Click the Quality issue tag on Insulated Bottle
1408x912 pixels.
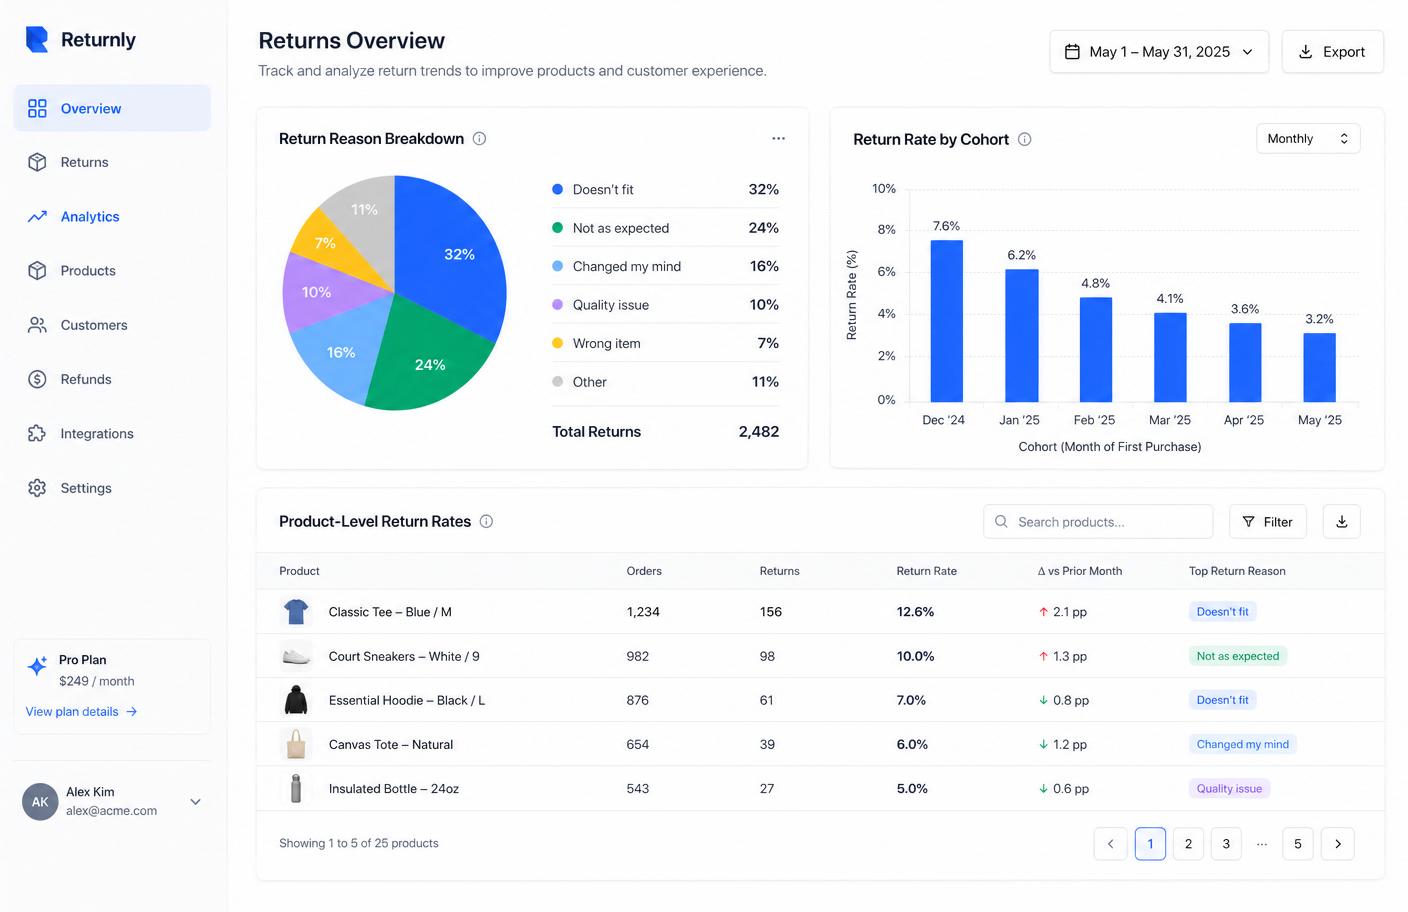point(1229,788)
